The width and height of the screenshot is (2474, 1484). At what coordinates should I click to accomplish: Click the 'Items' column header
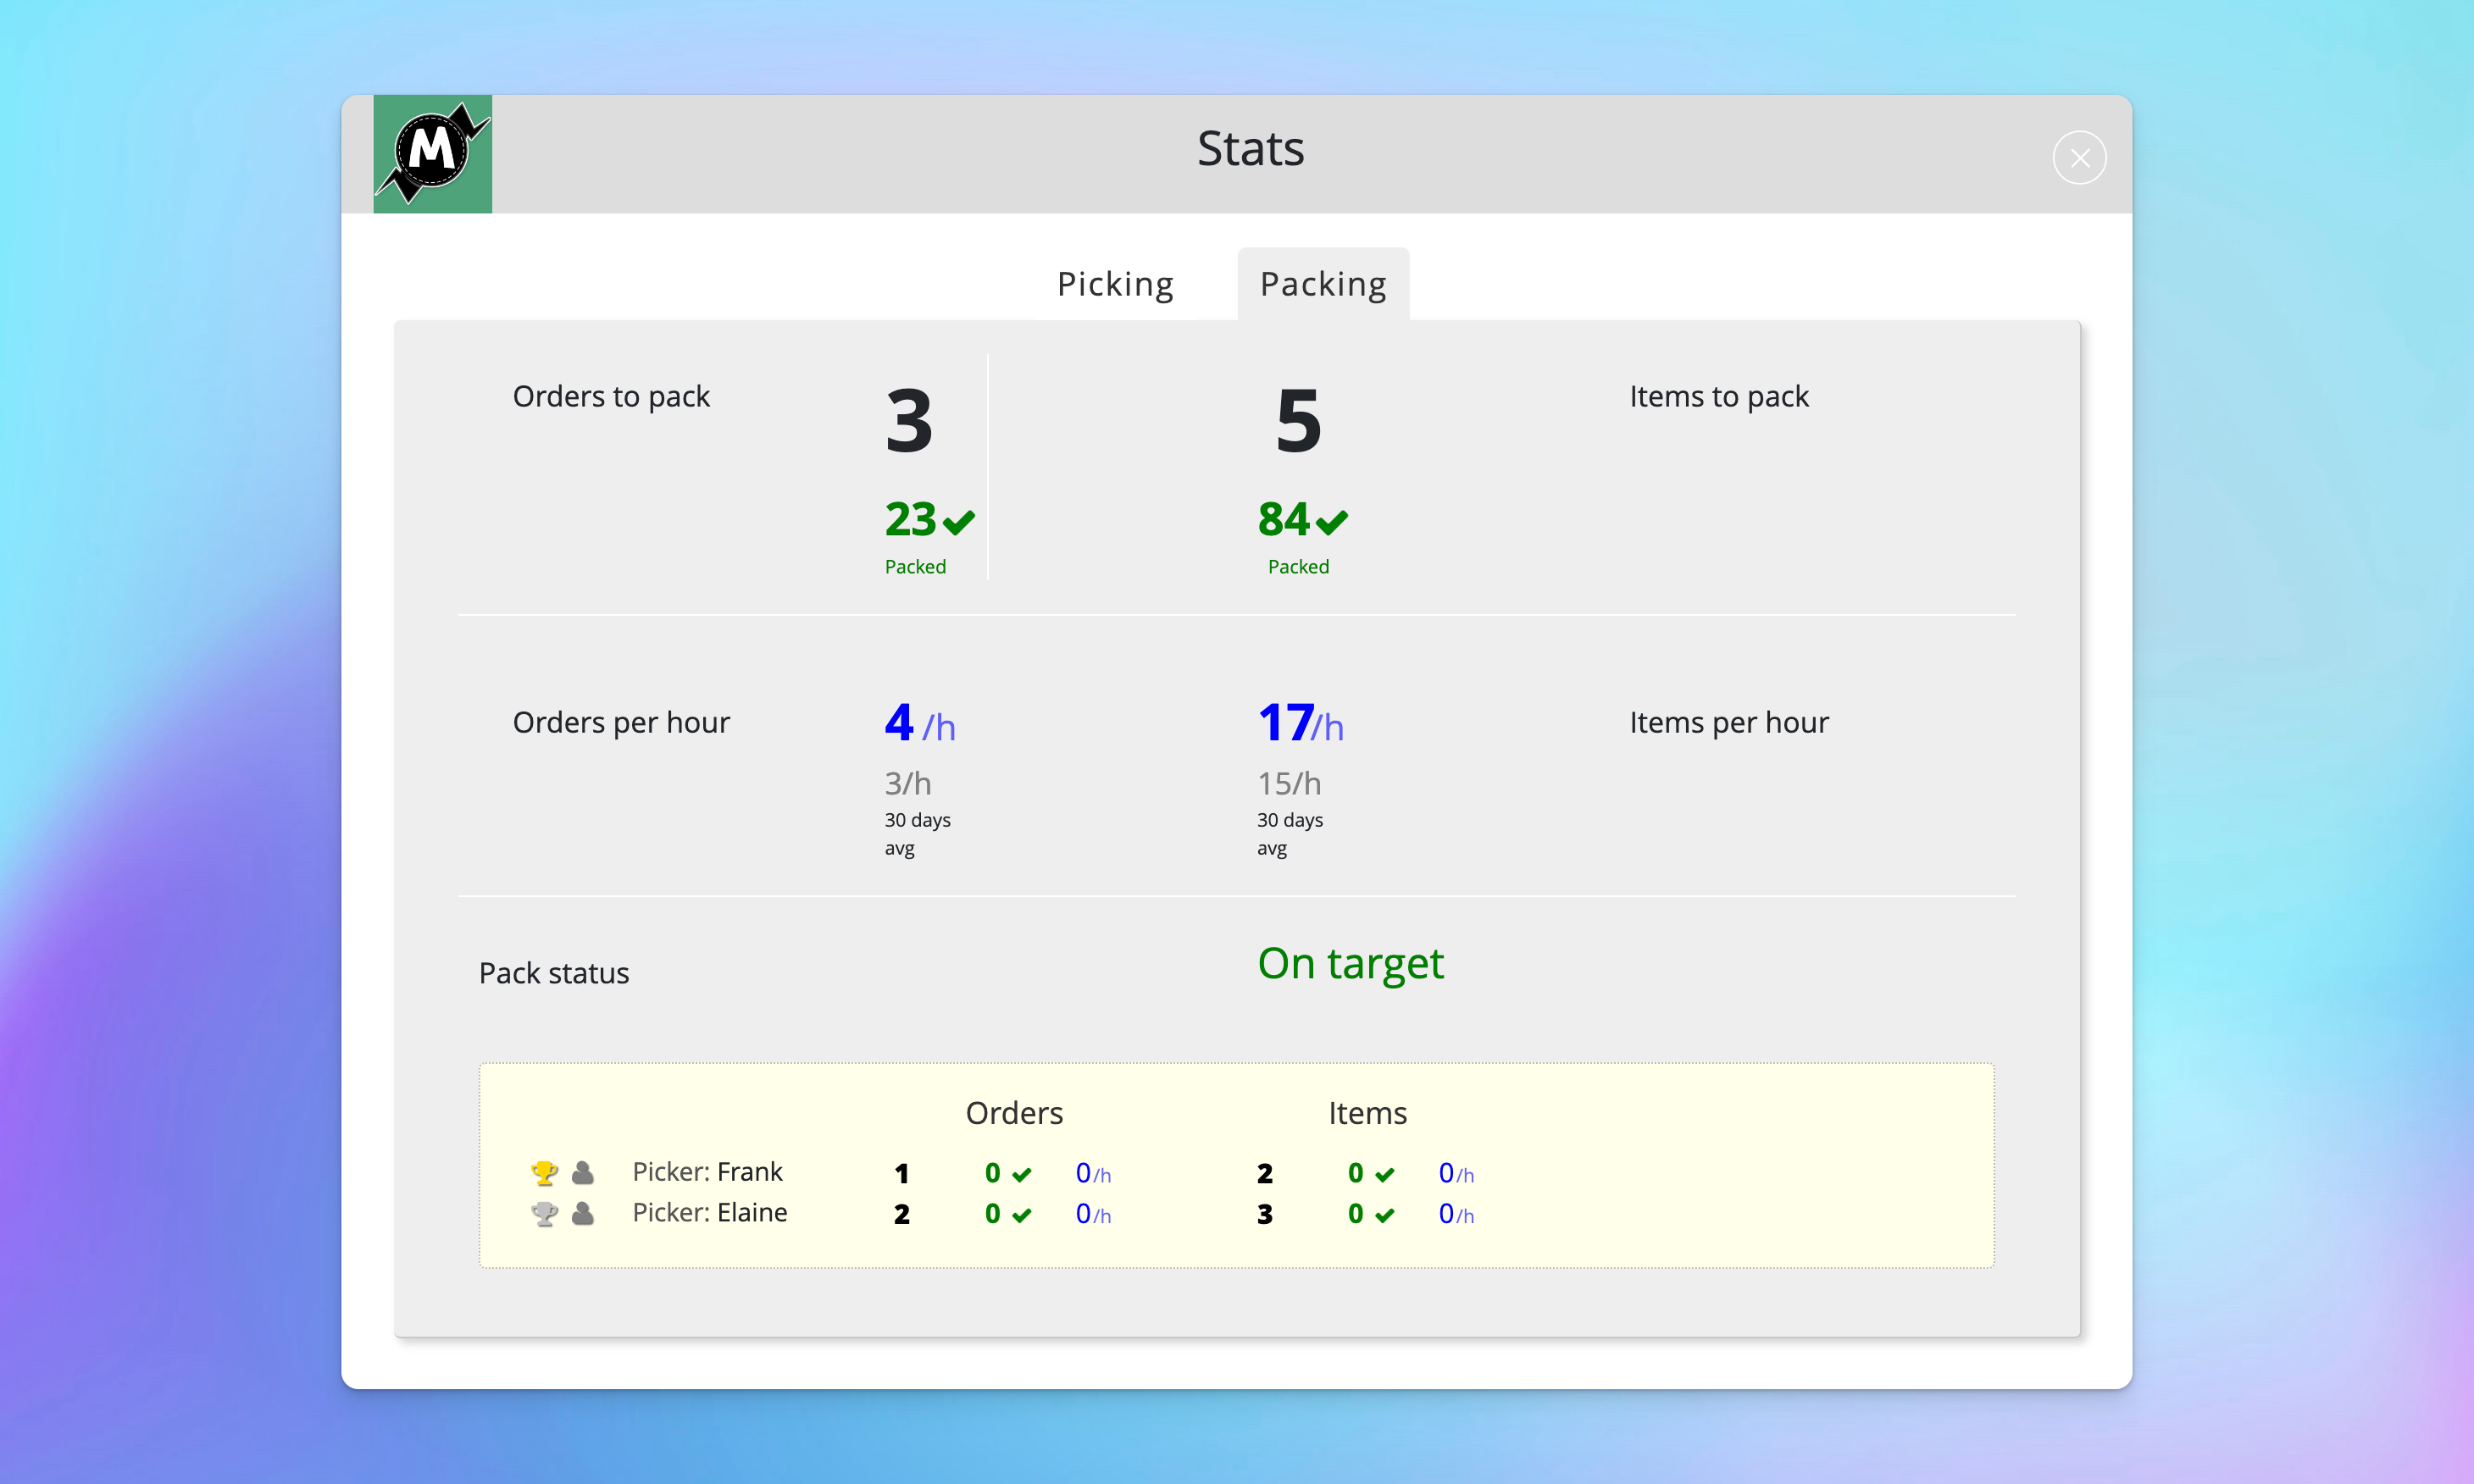(x=1367, y=1114)
